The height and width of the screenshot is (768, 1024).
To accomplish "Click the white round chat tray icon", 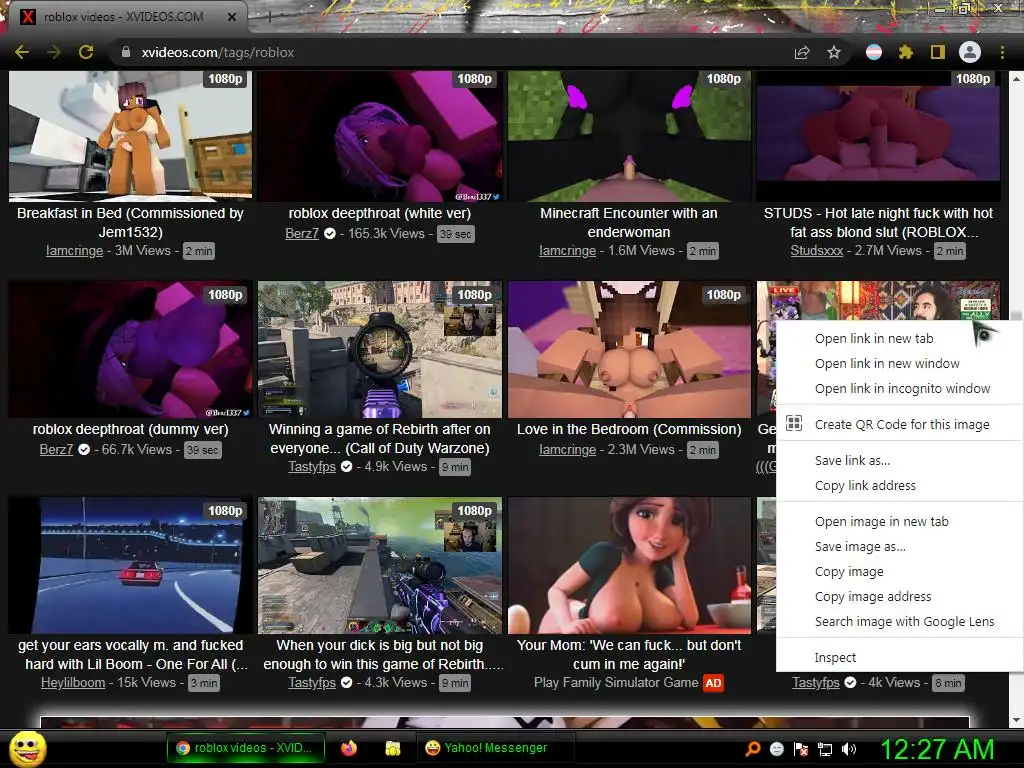I will (776, 749).
